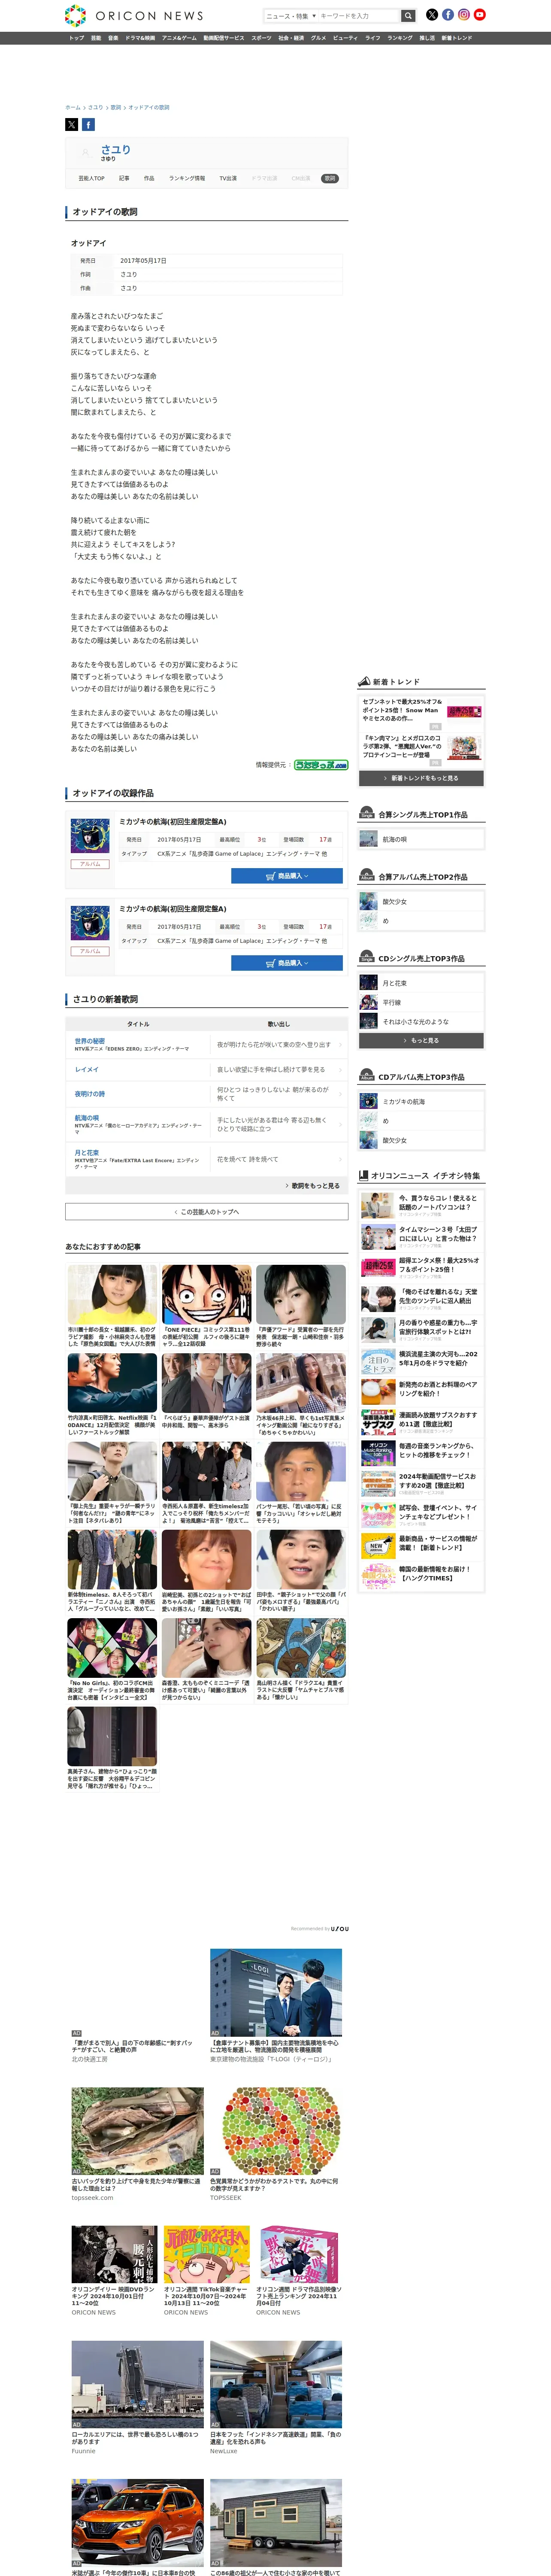Image resolution: width=551 pixels, height=2576 pixels.
Task: Open the 夜明けの詩 lyrics link
Action: tap(90, 1094)
